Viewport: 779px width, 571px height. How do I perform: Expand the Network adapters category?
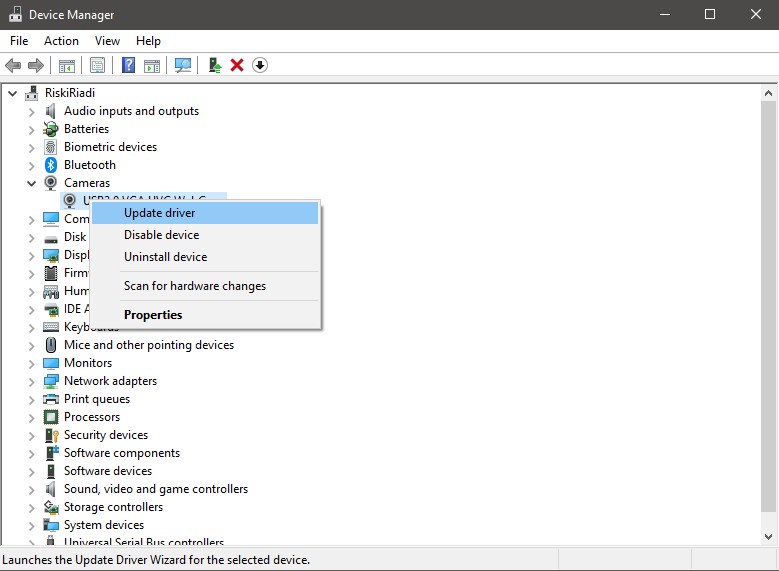[x=31, y=381]
